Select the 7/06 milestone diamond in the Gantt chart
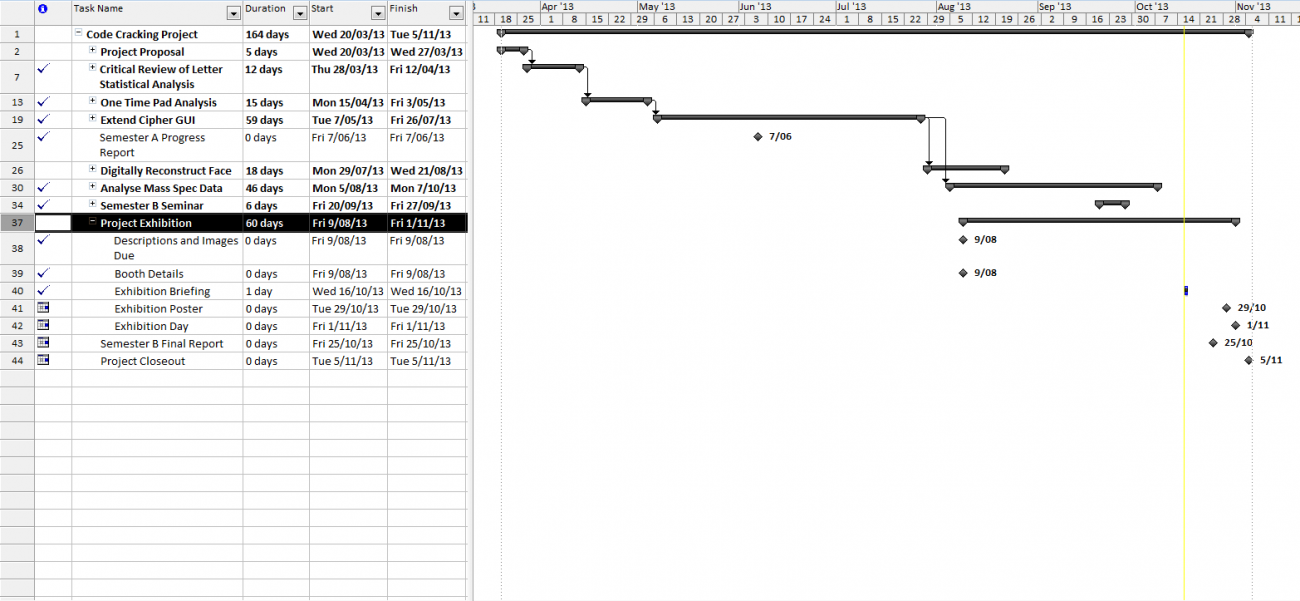 758,136
